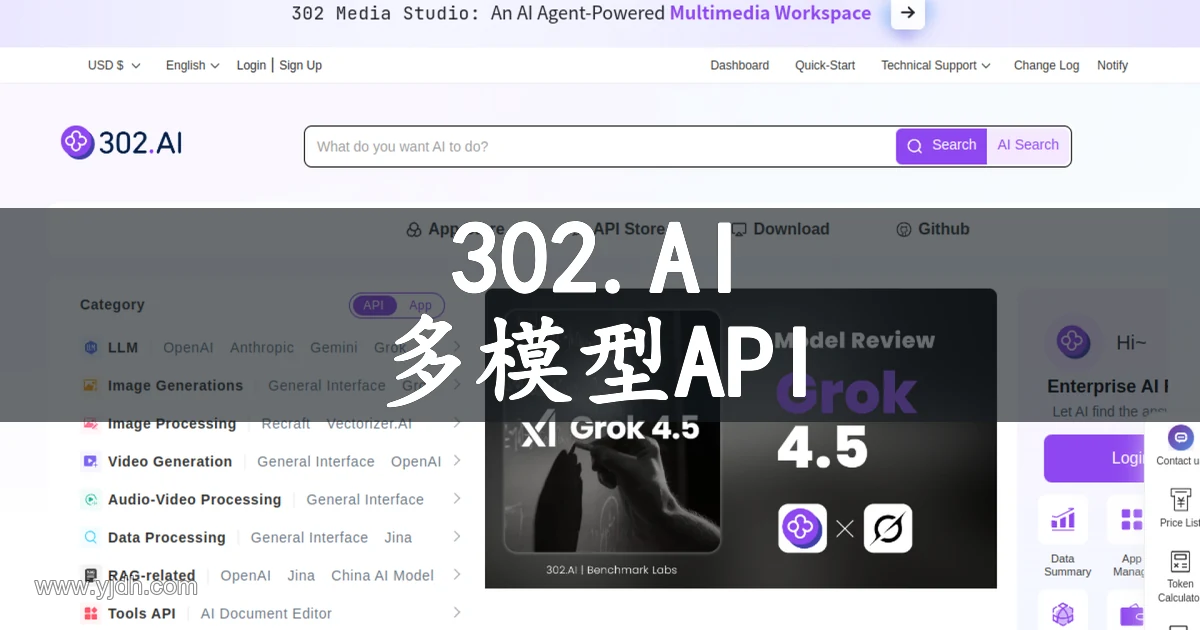
Task: Open the Token Calculator icon
Action: coord(1181,561)
